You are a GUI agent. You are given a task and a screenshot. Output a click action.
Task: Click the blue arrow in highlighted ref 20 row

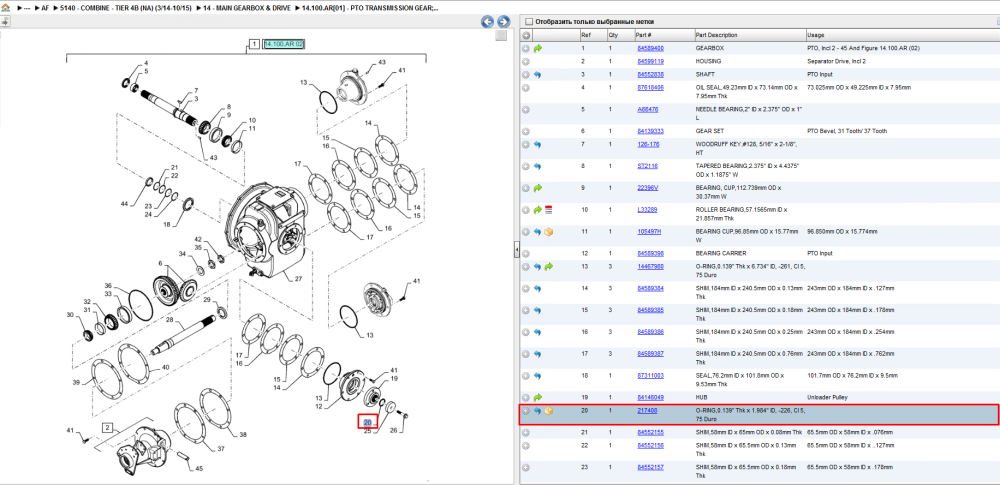click(538, 411)
